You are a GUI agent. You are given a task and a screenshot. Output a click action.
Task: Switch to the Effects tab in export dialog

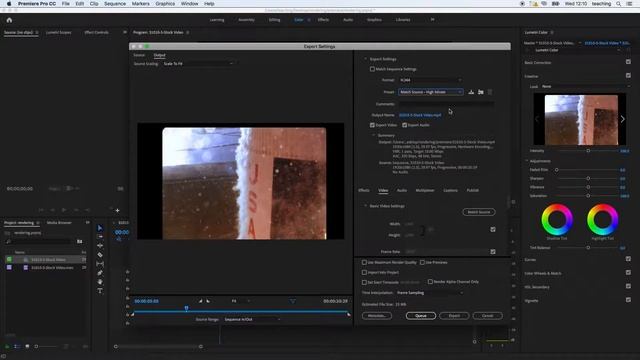click(364, 191)
